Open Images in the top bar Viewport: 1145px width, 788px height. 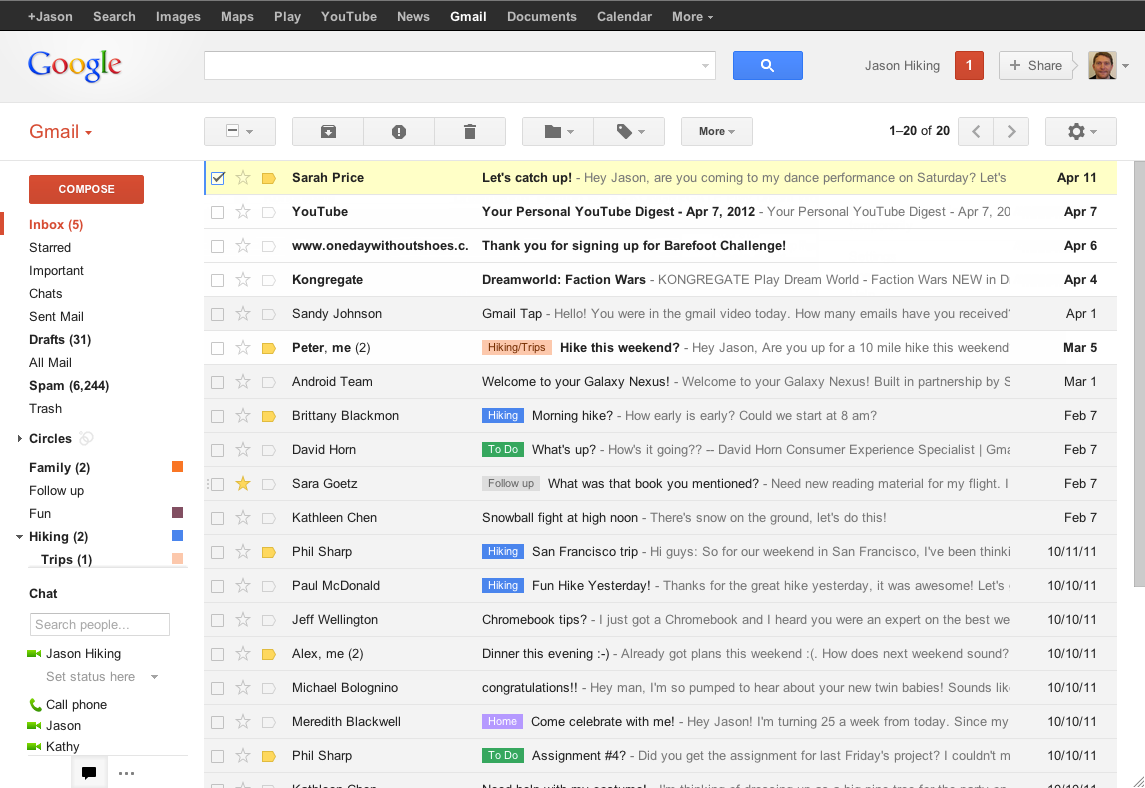coord(178,16)
